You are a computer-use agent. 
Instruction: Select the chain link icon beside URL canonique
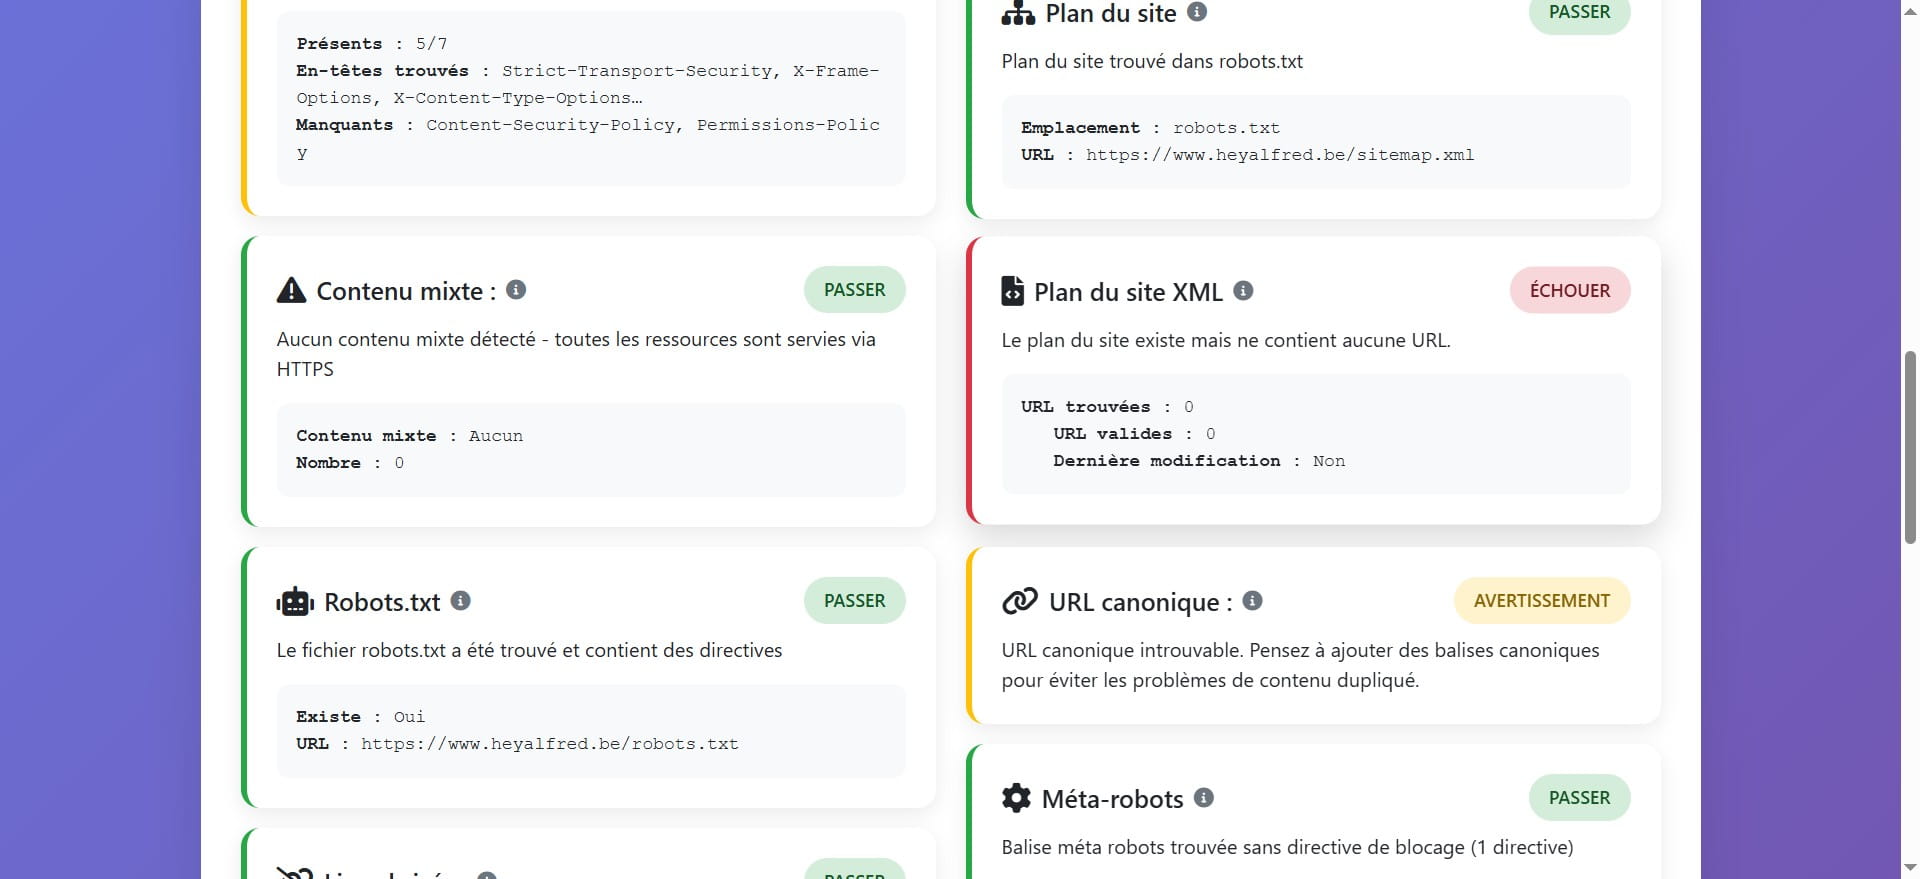(1017, 600)
